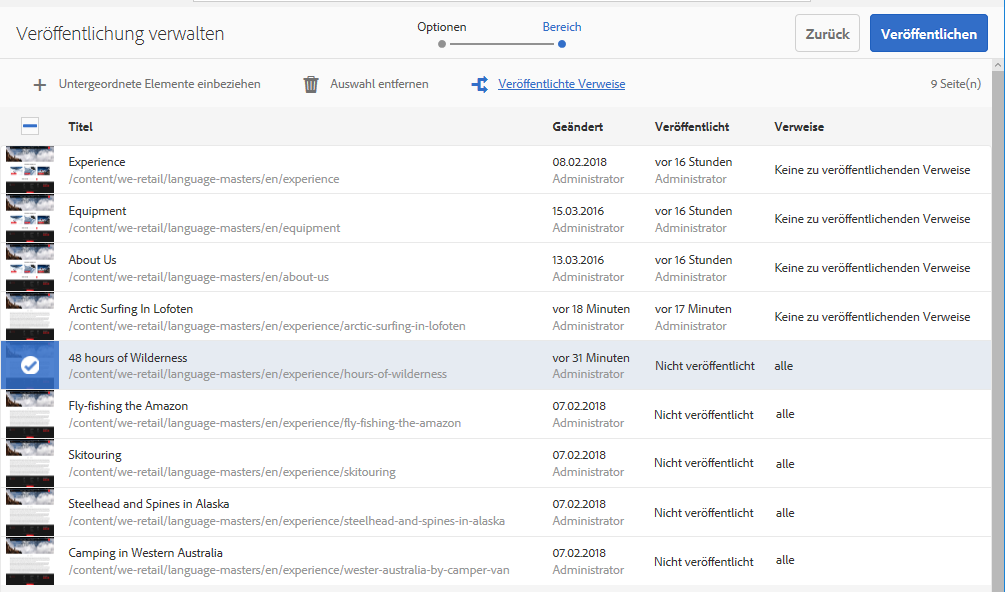Click the plus icon for including child elements

(x=40, y=85)
